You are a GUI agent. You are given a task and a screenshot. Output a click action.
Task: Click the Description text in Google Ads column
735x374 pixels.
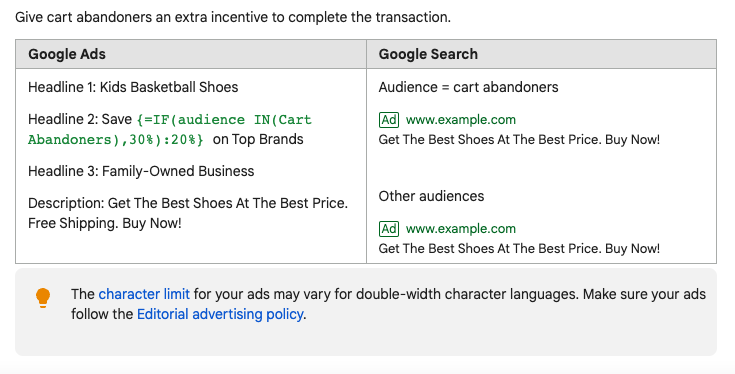point(188,213)
